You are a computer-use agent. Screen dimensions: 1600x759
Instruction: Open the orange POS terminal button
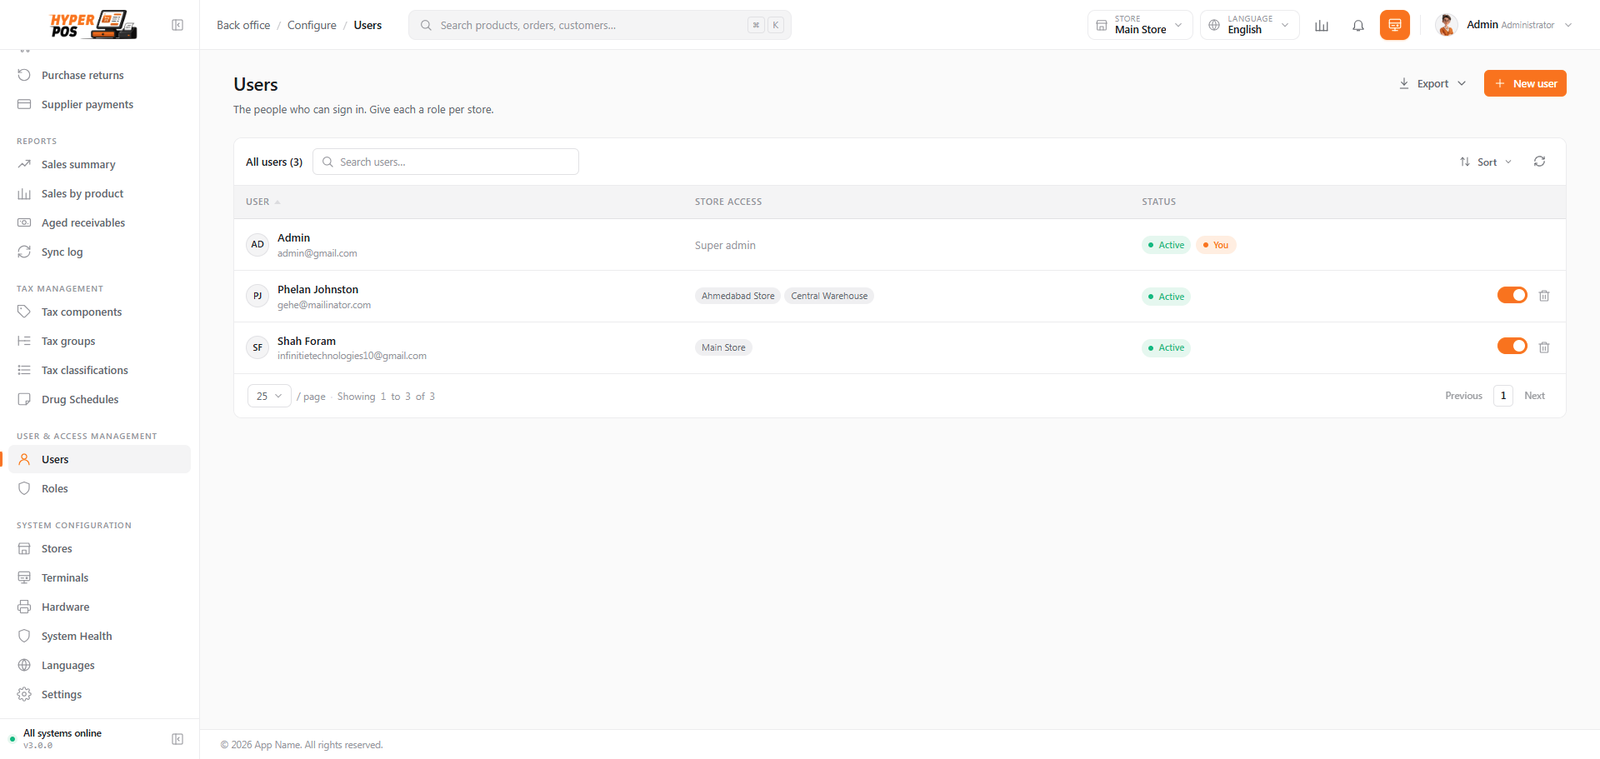coord(1394,25)
